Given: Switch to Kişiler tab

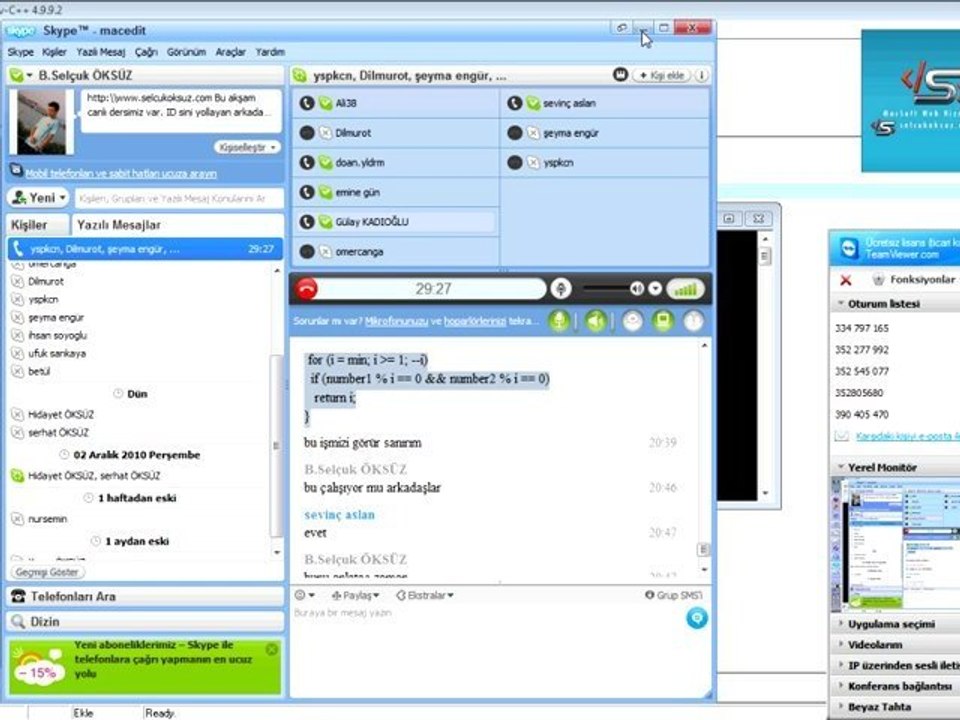Looking at the screenshot, I should coord(37,225).
